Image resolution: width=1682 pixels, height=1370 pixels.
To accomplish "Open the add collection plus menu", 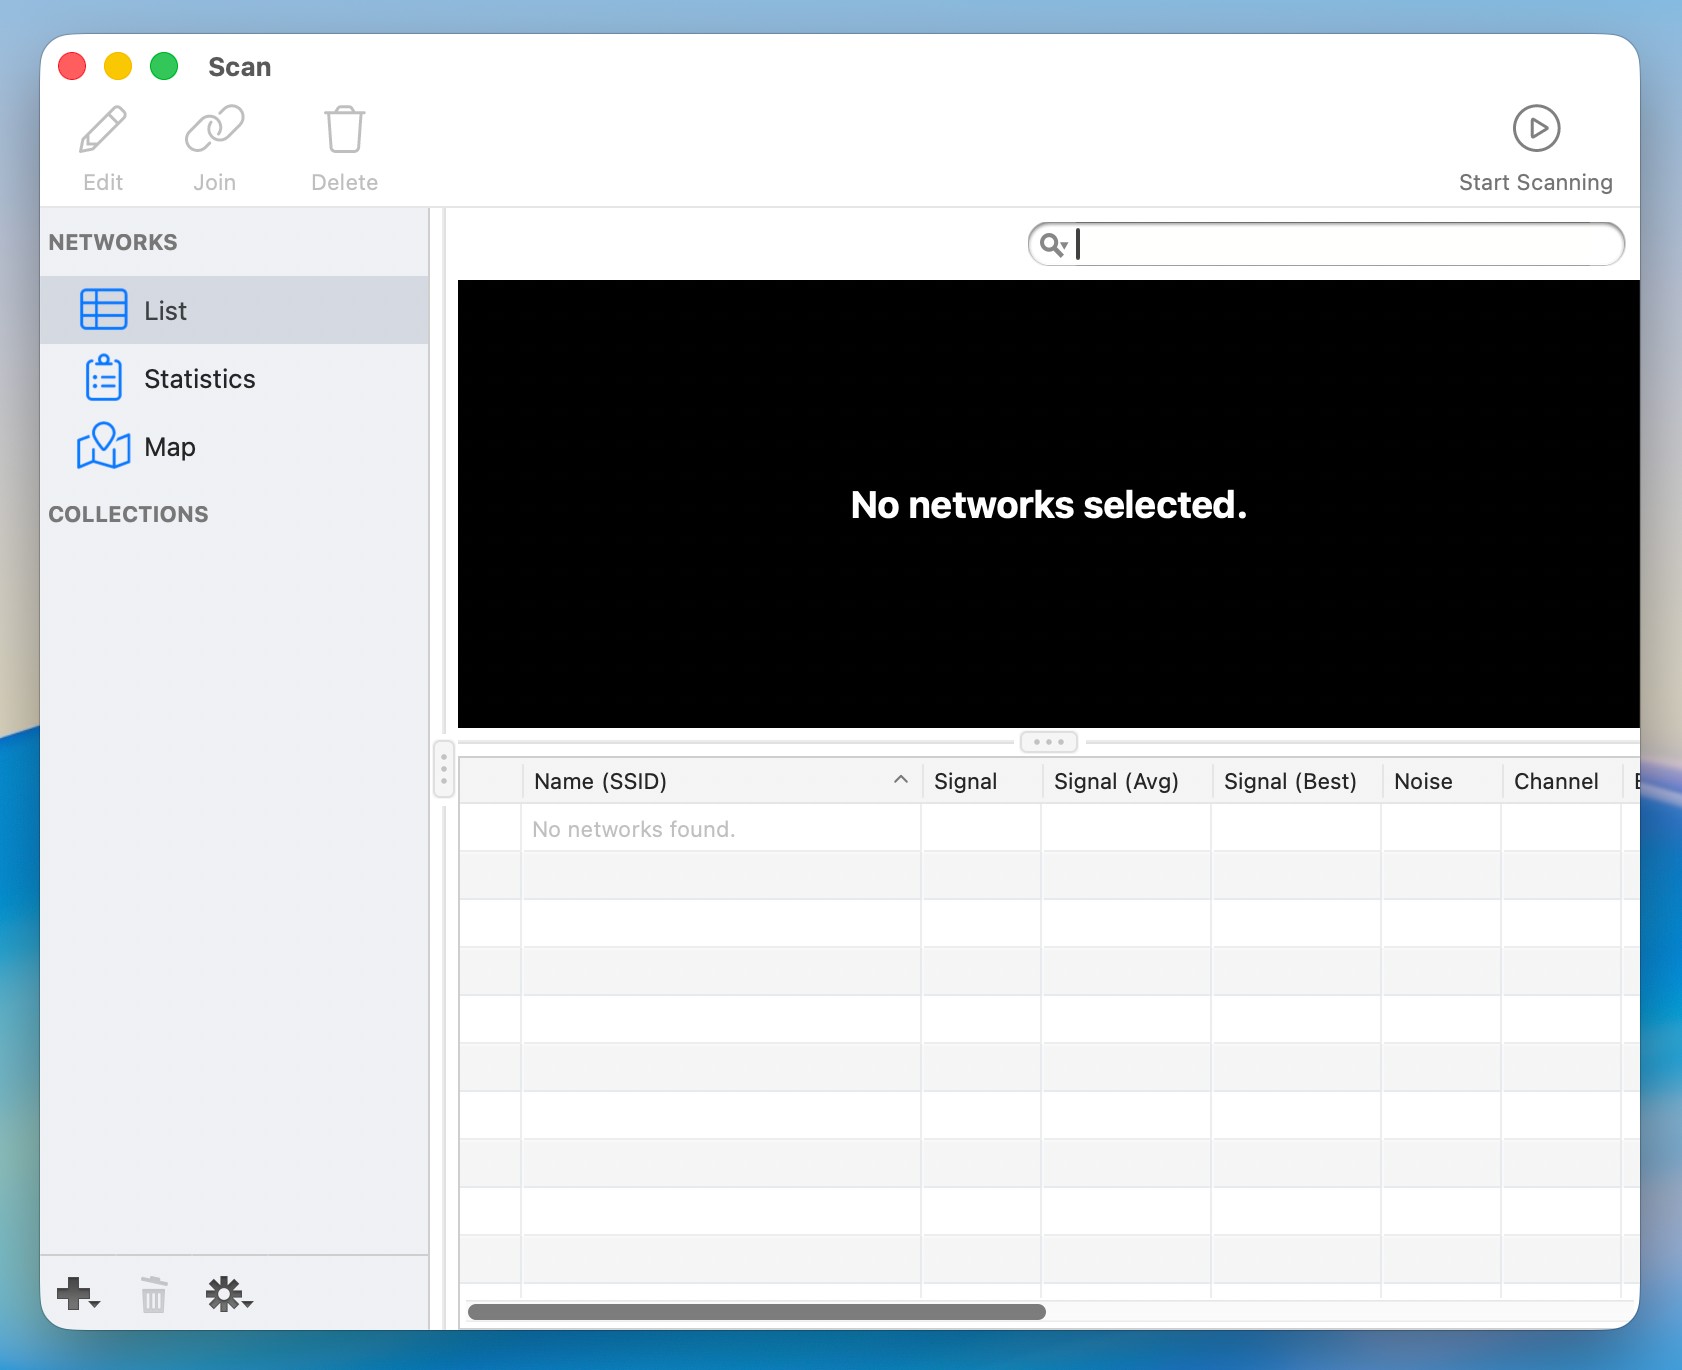I will [78, 1294].
